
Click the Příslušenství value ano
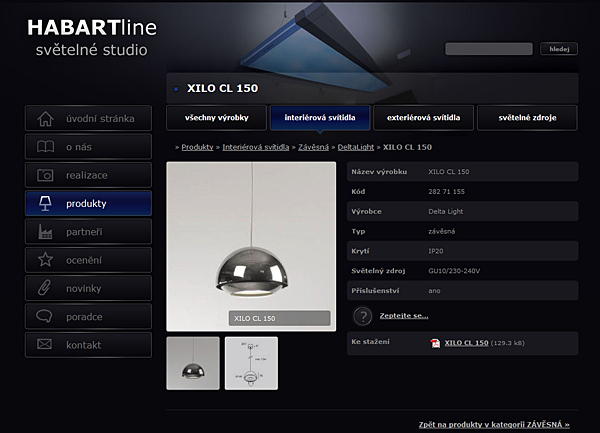(x=434, y=291)
